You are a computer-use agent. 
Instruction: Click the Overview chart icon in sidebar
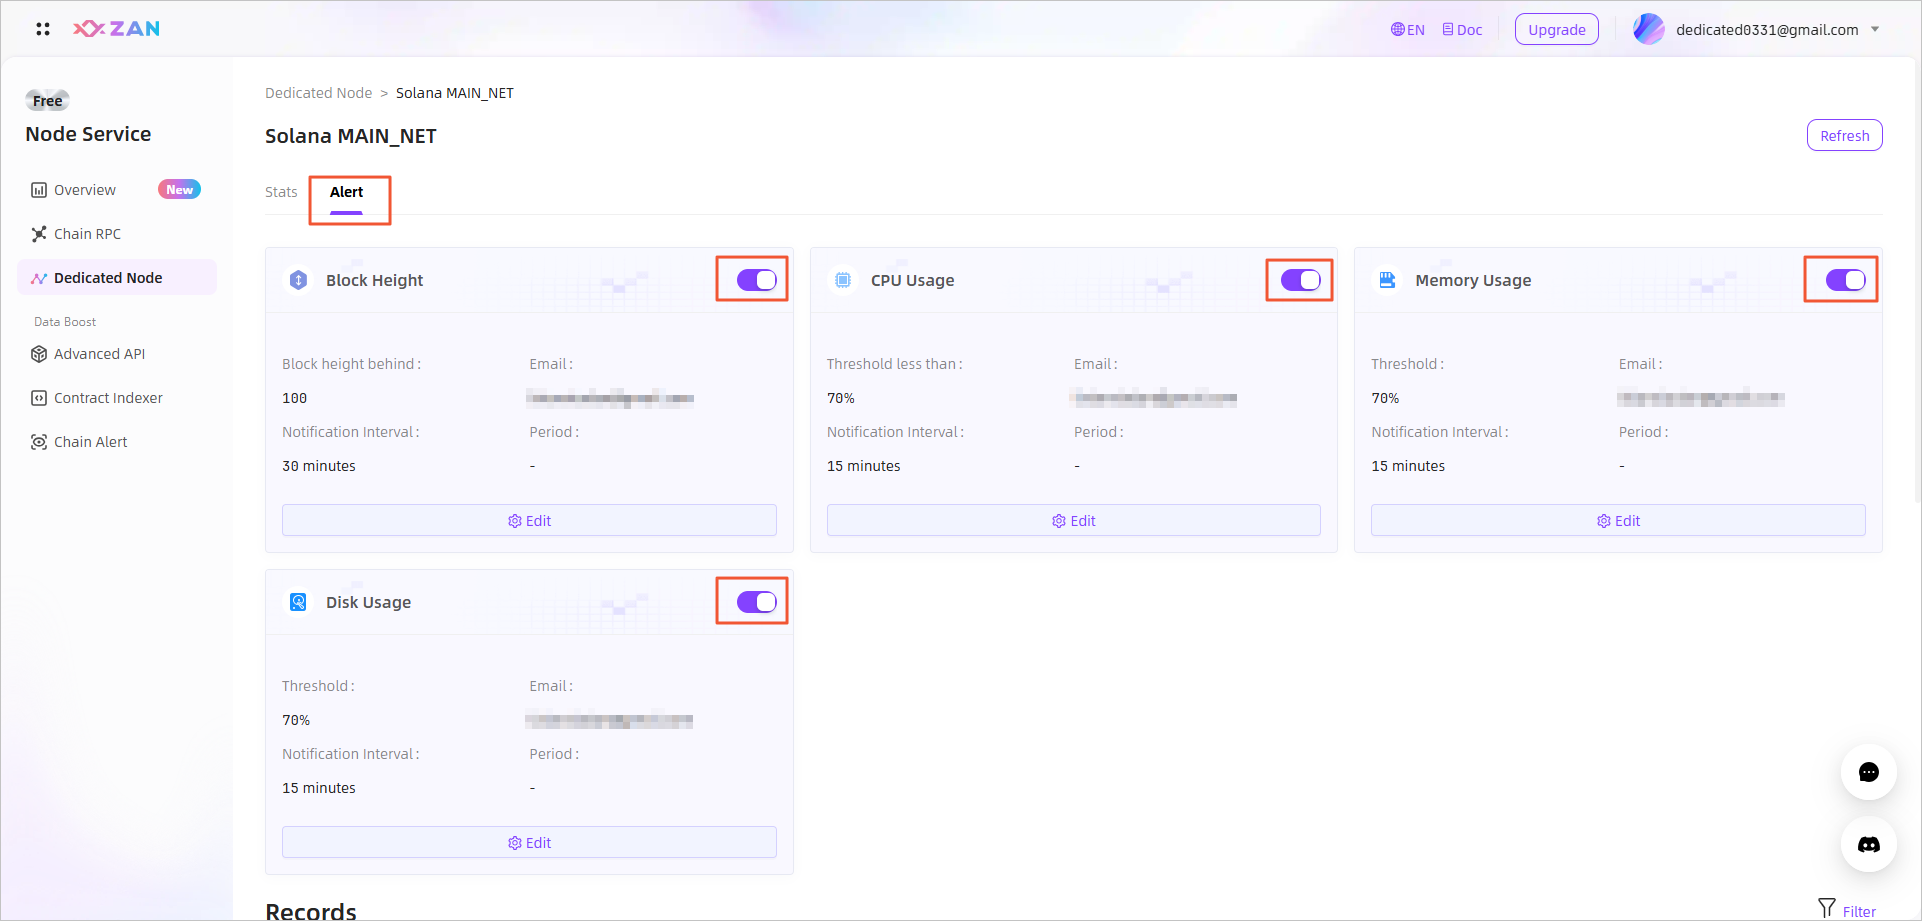point(39,190)
